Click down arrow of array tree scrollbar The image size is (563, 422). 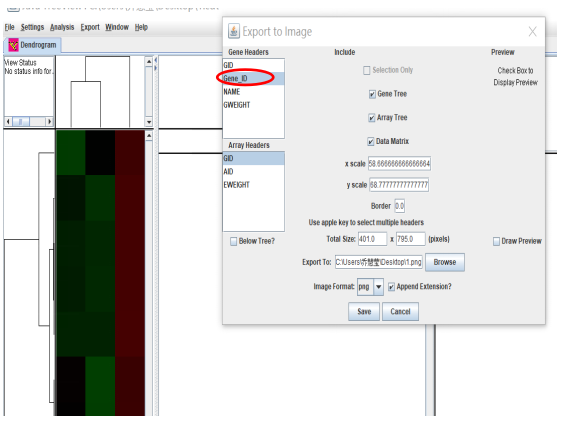coord(149,122)
